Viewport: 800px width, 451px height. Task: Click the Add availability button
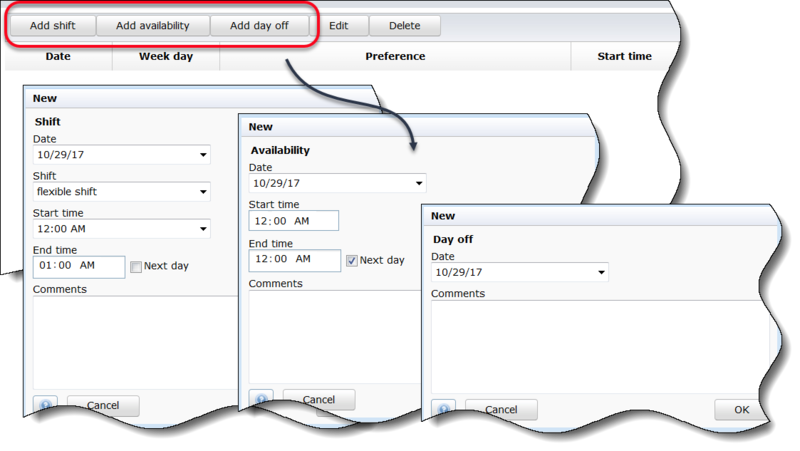click(153, 26)
